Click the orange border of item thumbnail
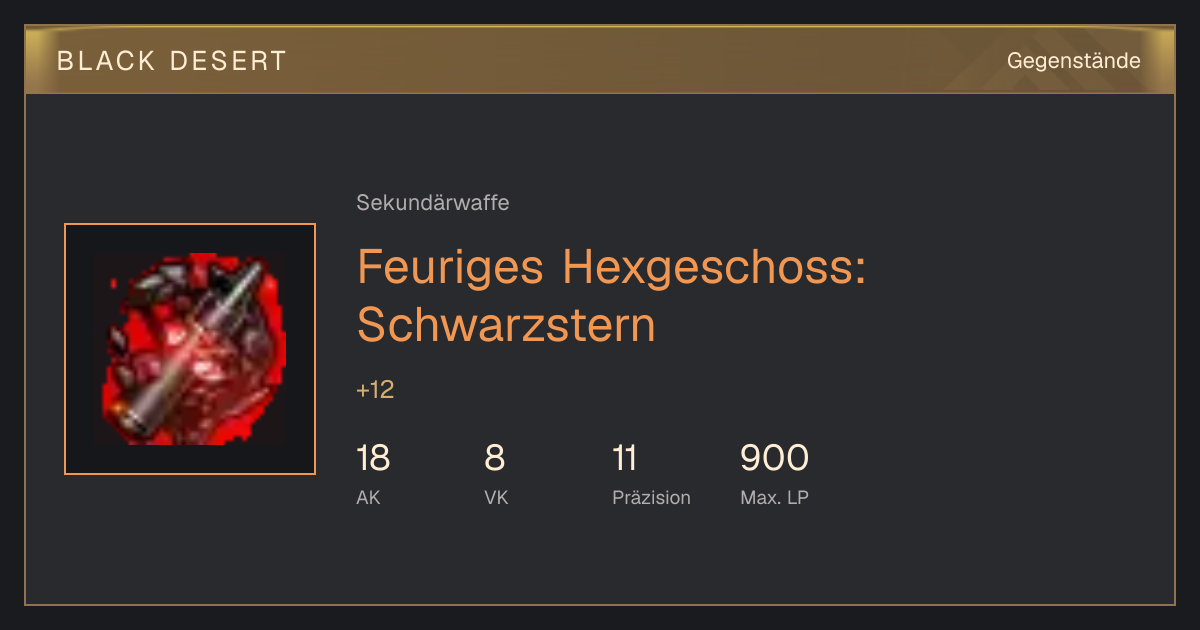Screen dimensions: 1200x630 point(190,225)
